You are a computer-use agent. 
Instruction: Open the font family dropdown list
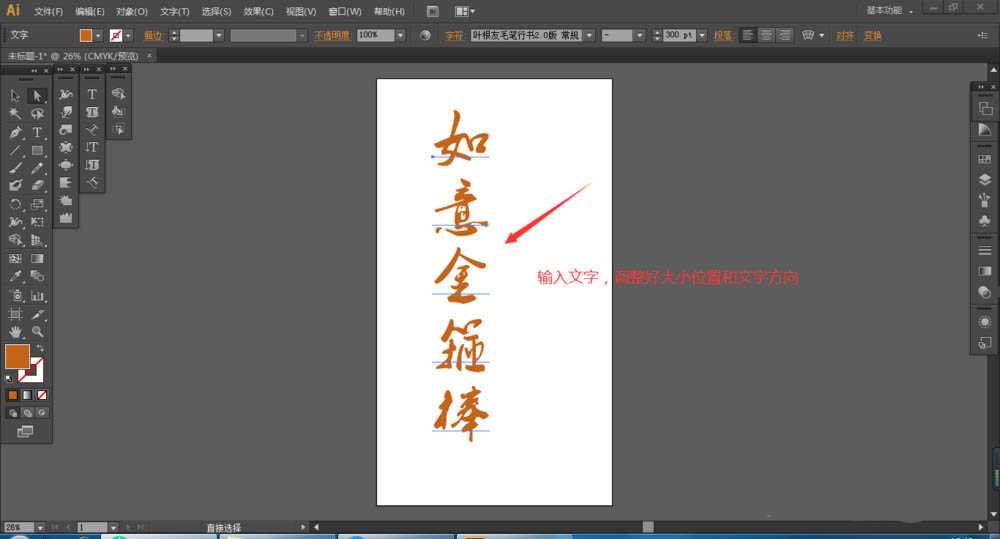tap(589, 35)
